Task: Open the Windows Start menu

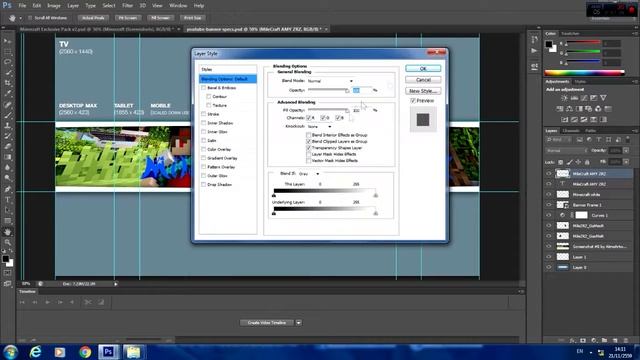Action: (10, 351)
